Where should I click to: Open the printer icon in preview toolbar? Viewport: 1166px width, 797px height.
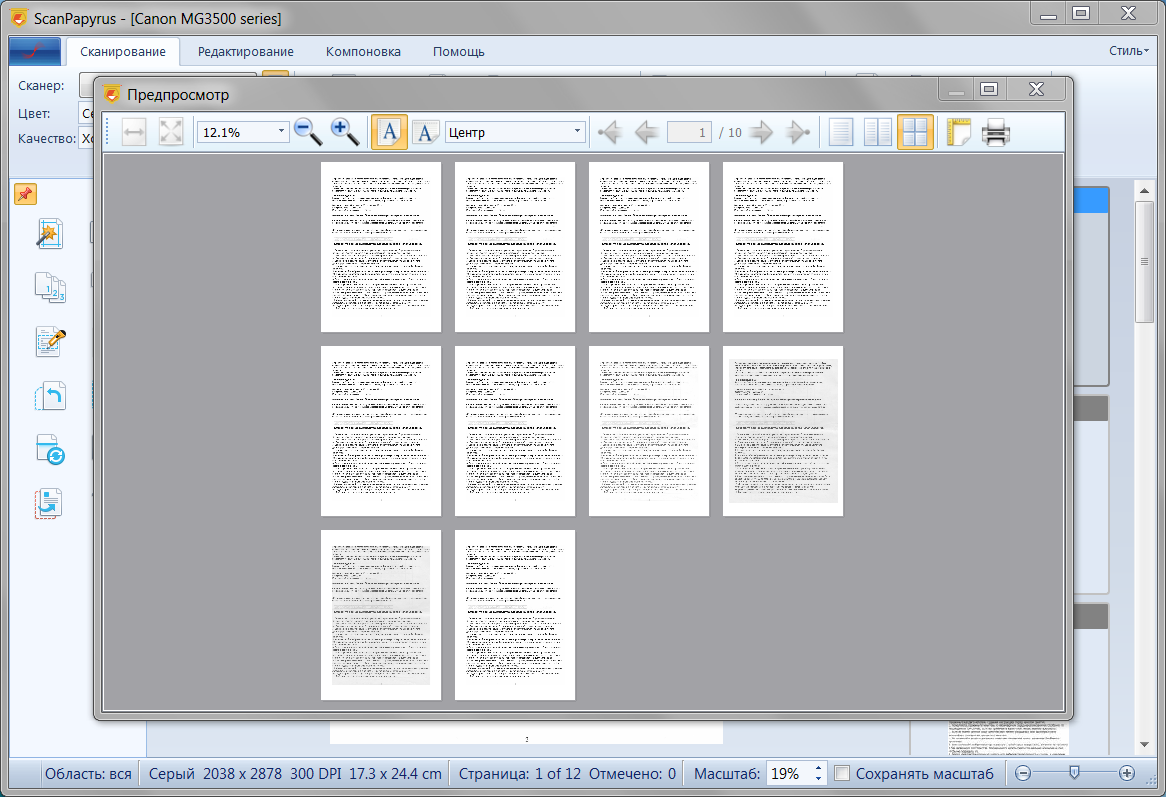point(996,132)
